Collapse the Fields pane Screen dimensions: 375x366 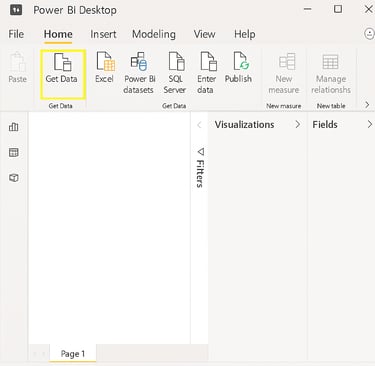369,125
